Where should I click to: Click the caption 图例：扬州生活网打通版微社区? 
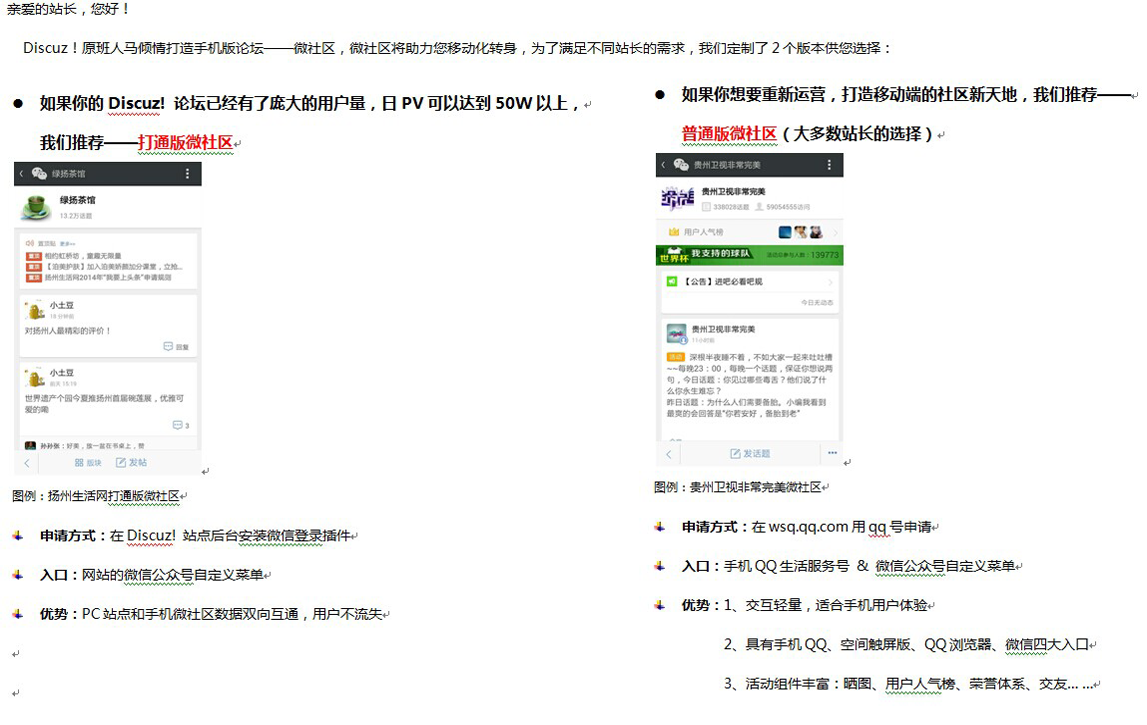(96, 496)
